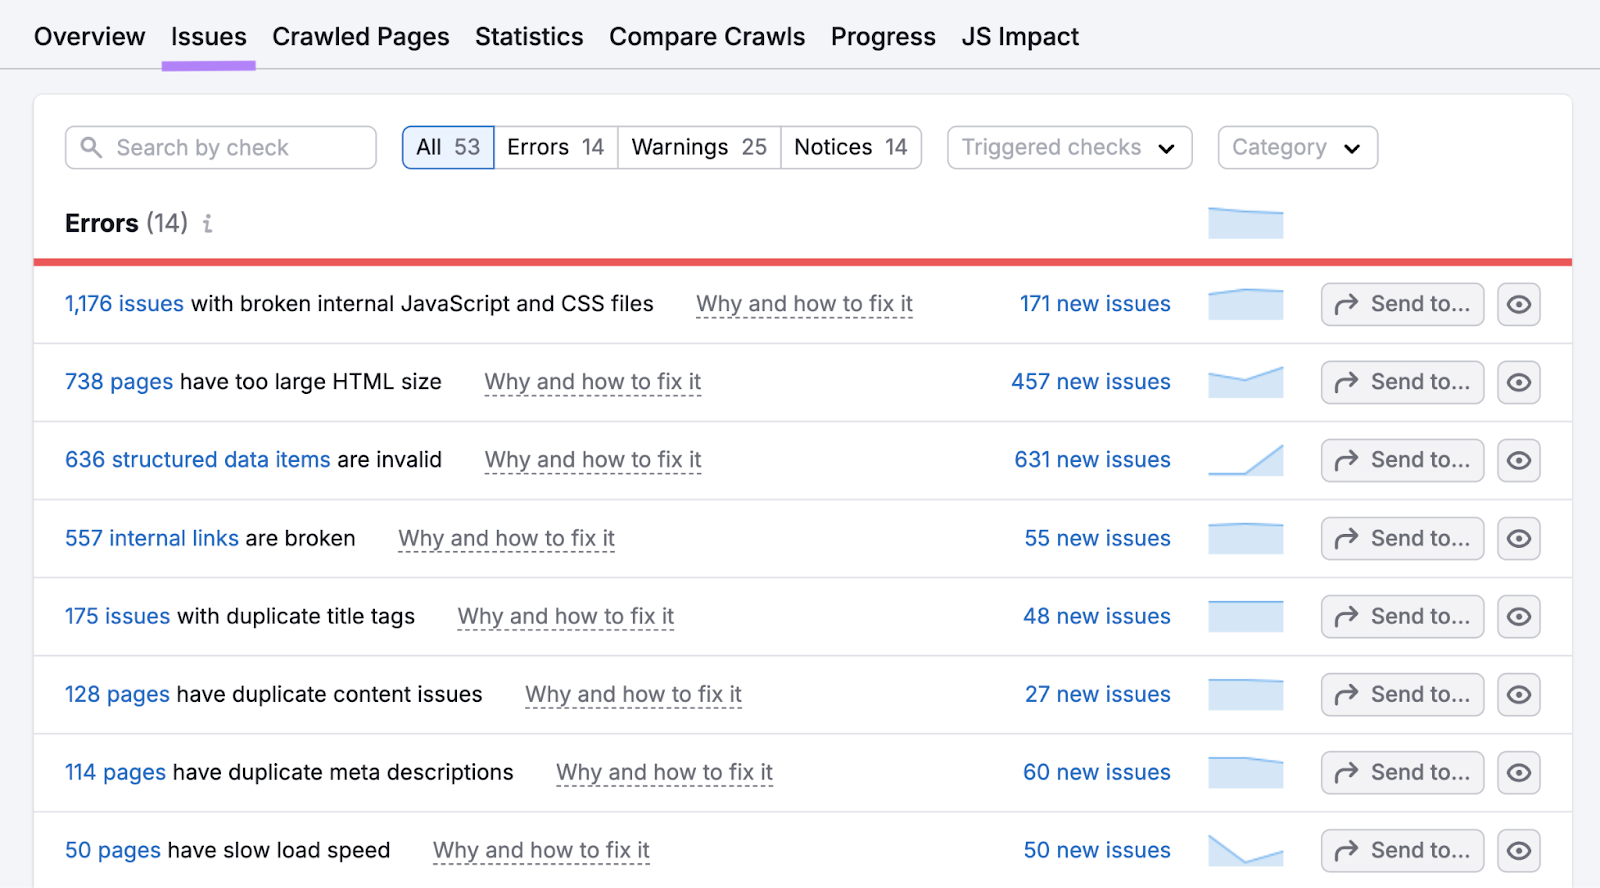View 457 new issues for HTML size
The image size is (1600, 888).
pos(1090,382)
